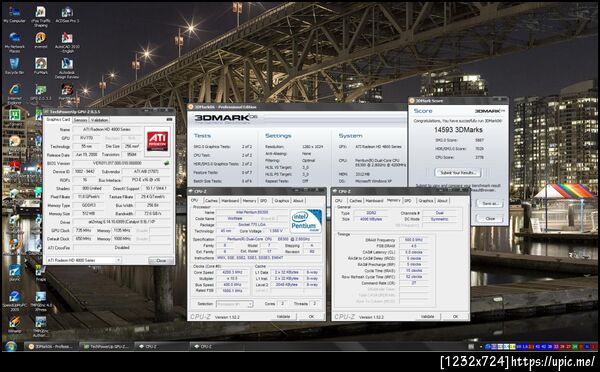Launch the Internet Explorer desktop icon
The height and width of the screenshot is (372, 600).
[15, 94]
